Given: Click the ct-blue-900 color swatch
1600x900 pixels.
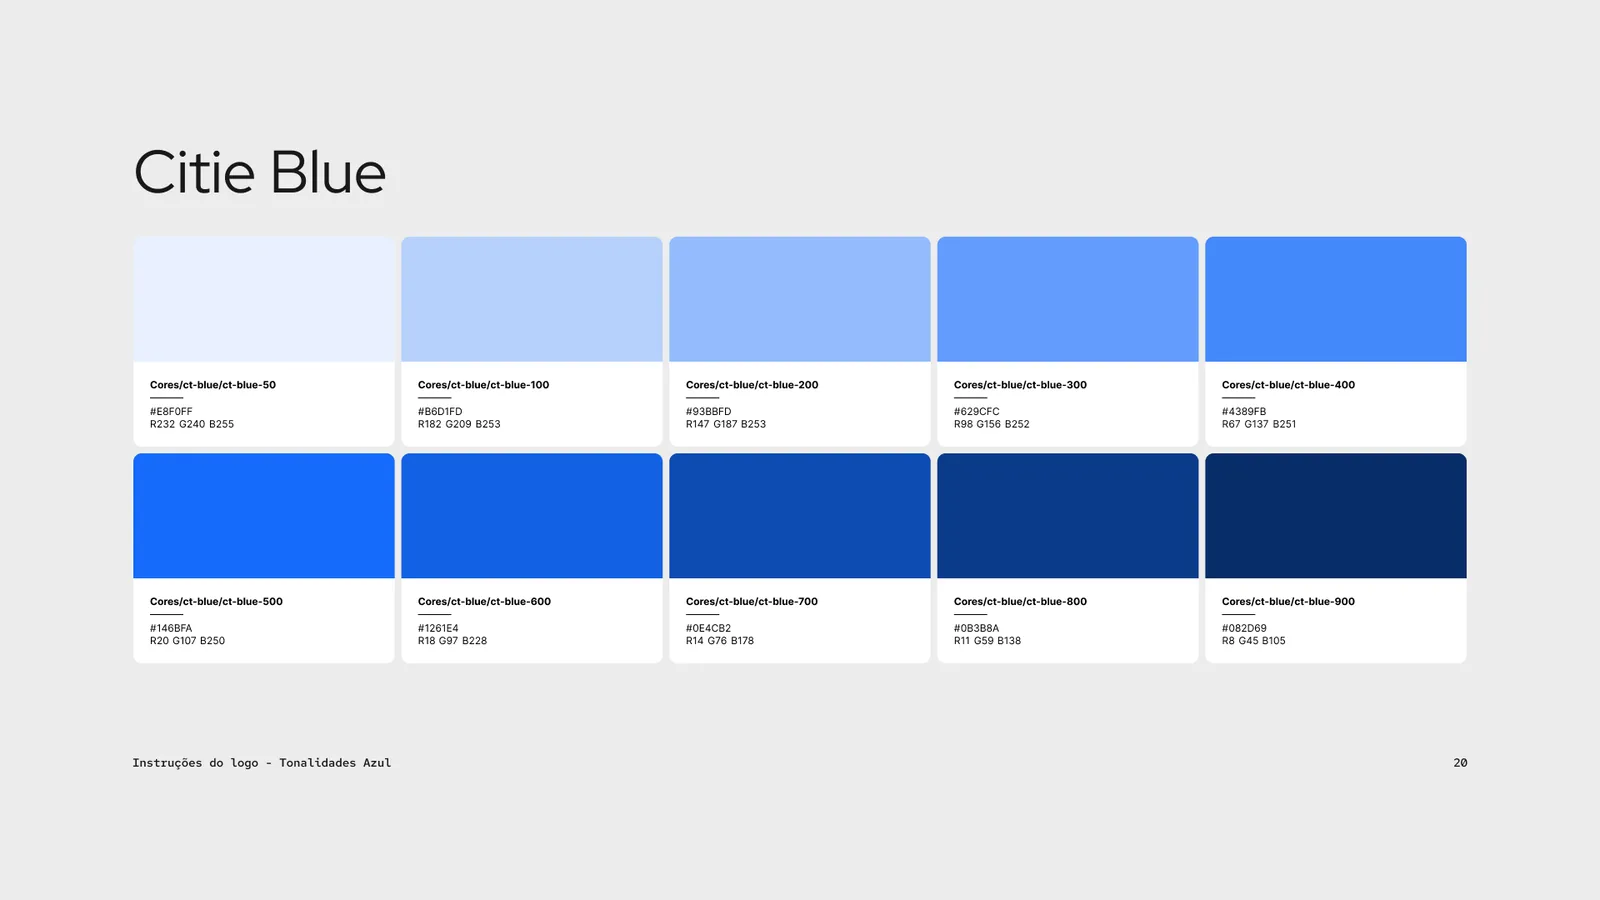Looking at the screenshot, I should tap(1336, 516).
